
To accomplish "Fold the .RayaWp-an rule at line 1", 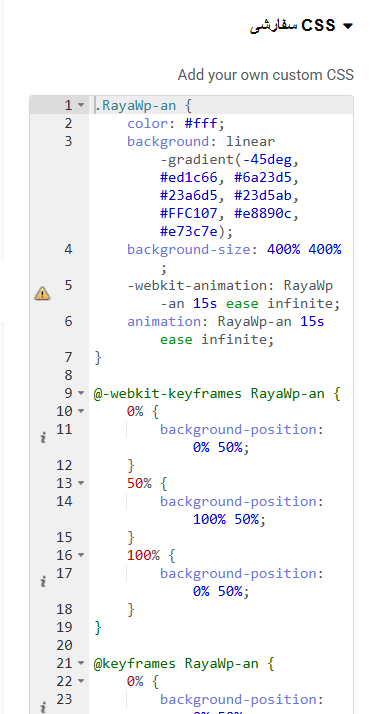I will [81, 106].
